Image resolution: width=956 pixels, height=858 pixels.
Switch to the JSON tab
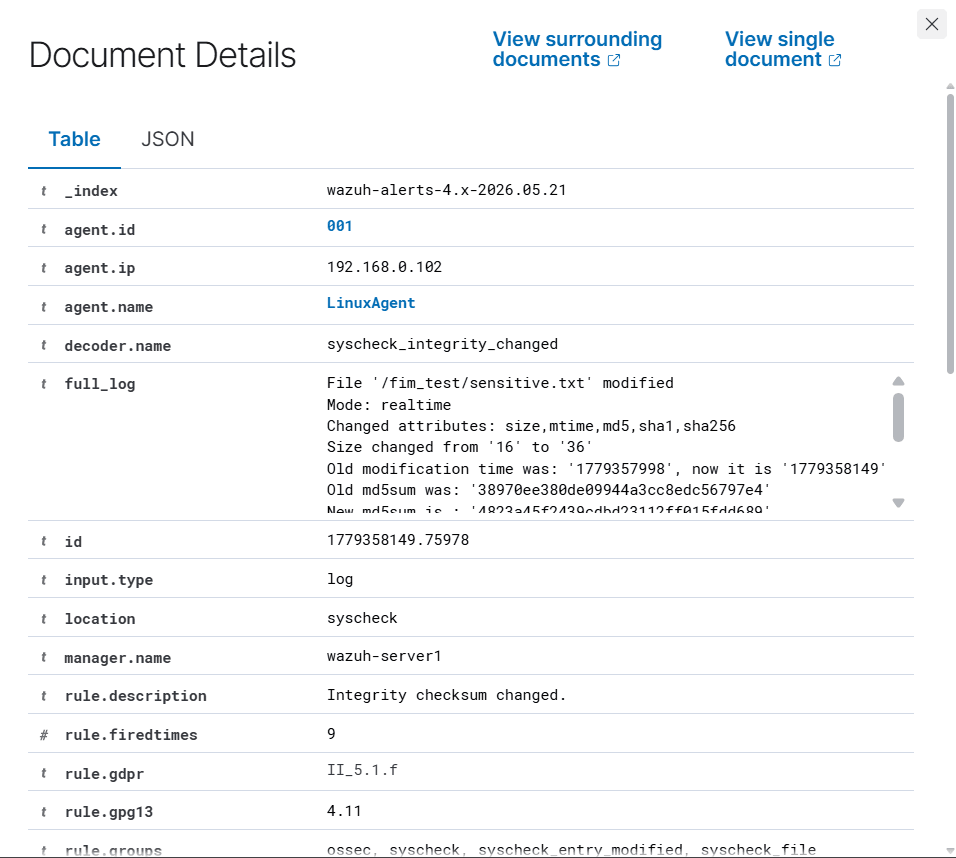point(168,139)
